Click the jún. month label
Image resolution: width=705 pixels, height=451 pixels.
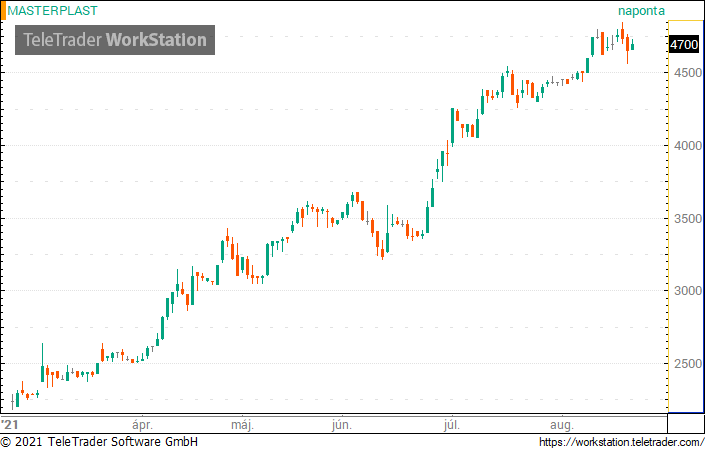coord(342,425)
